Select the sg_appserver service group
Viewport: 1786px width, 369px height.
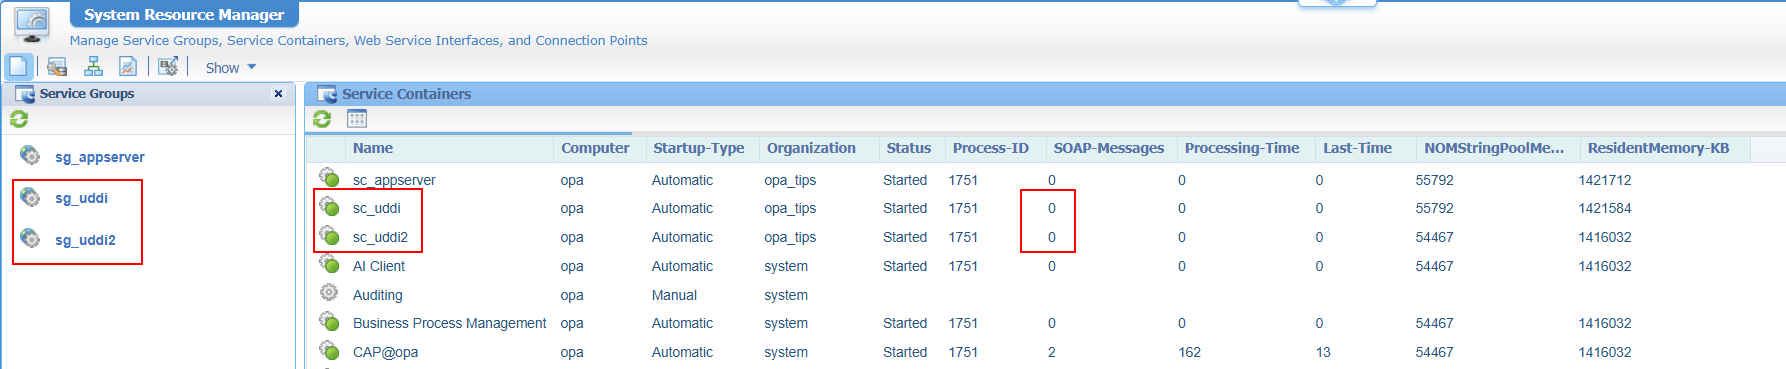pos(100,157)
